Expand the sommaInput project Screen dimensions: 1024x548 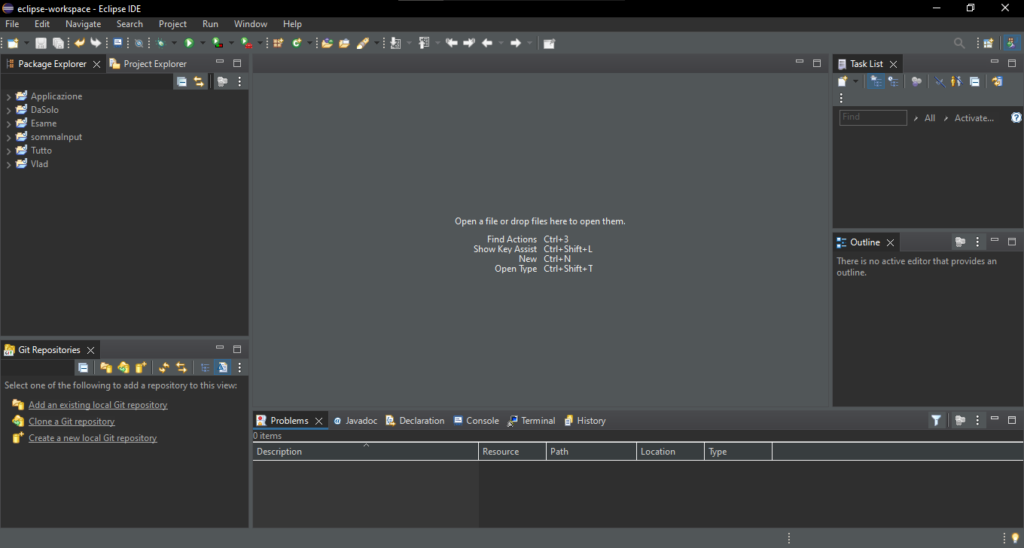click(8, 138)
